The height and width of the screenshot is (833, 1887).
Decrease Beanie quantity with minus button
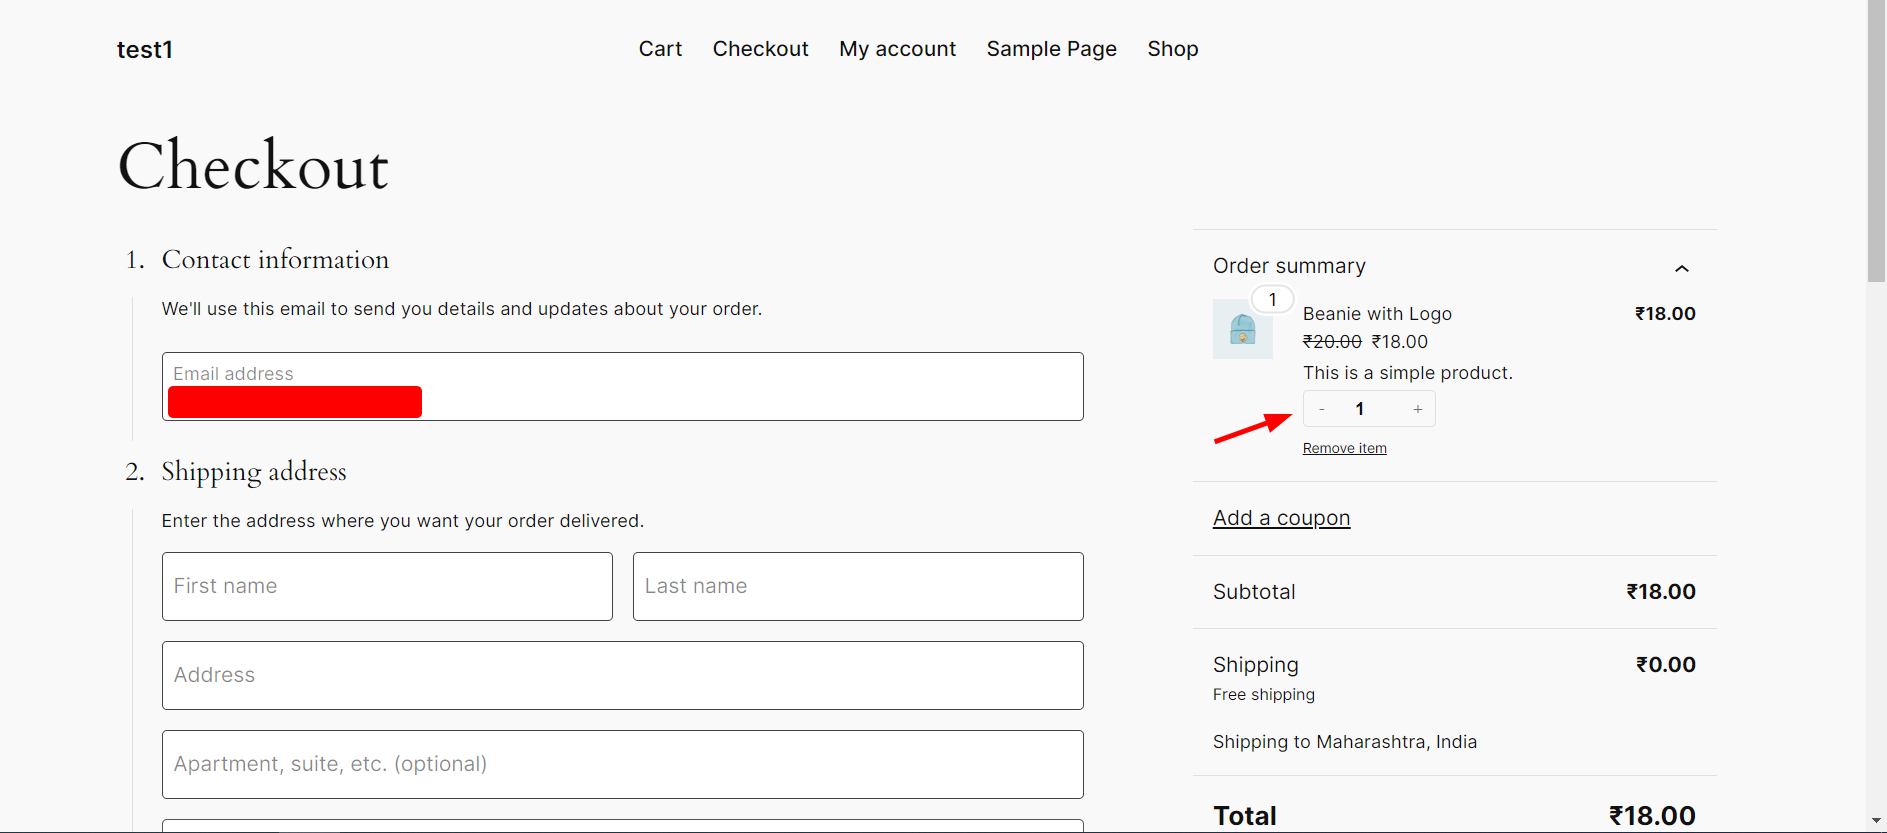click(1322, 409)
